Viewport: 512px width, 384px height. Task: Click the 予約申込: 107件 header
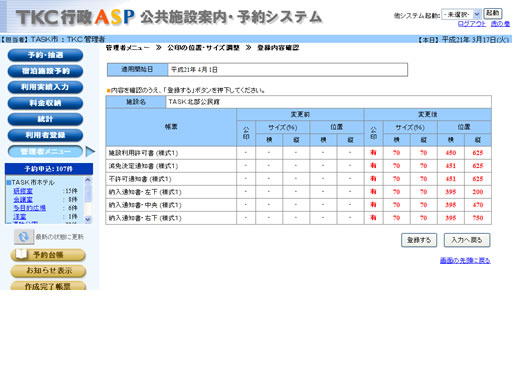(x=49, y=169)
